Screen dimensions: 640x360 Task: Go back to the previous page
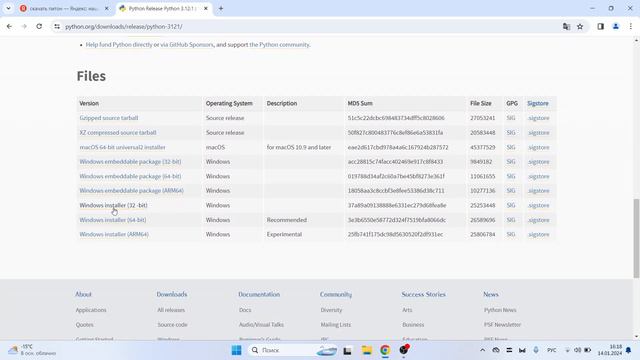tap(9, 27)
